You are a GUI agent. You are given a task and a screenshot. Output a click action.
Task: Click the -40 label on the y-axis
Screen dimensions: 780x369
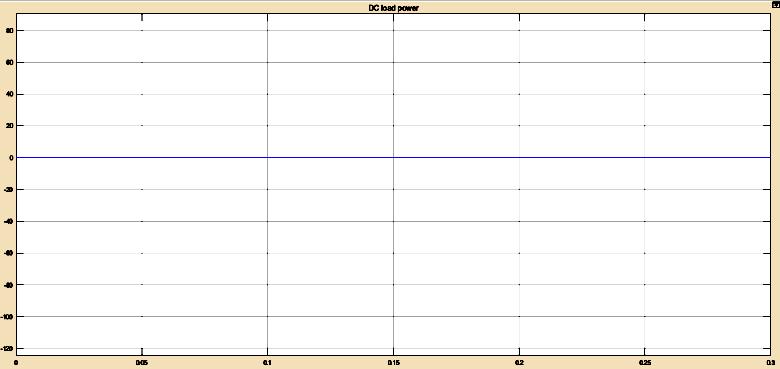tap(8, 221)
